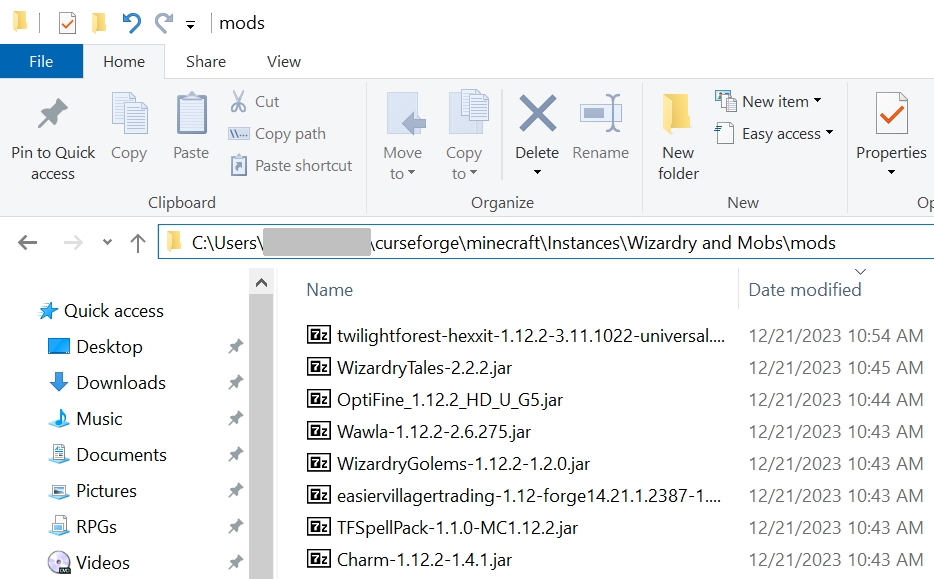Viewport: 934px width, 579px height.
Task: Click the Cut scissors icon
Action: click(239, 101)
